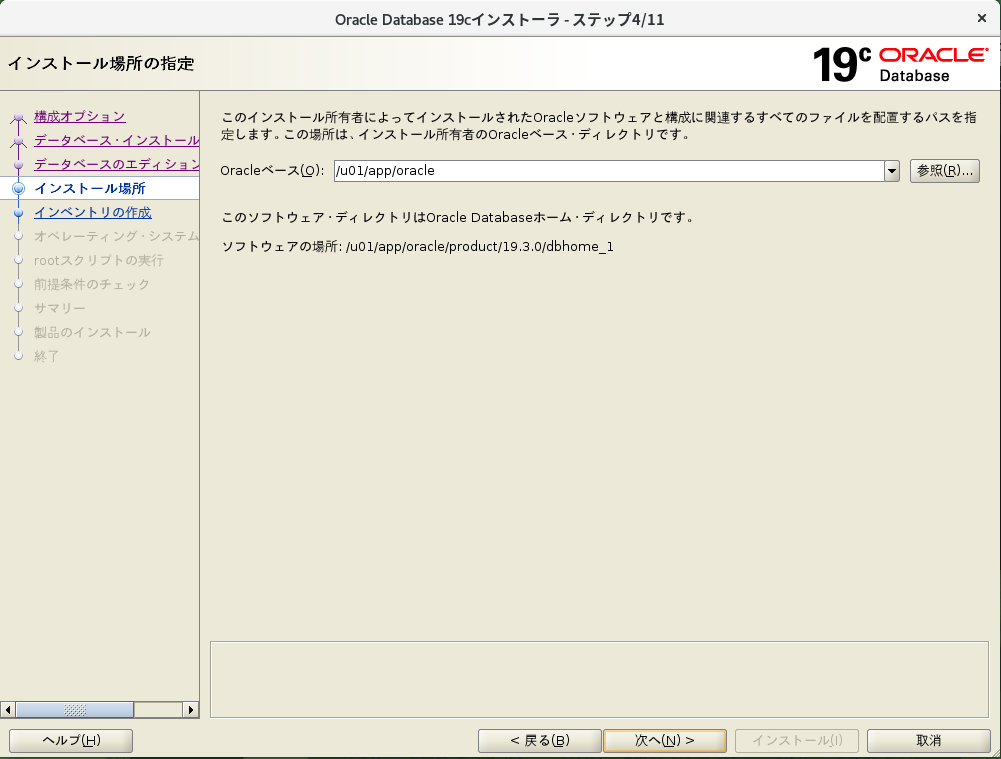Click the インベントリの作成 step bullet icon
The height and width of the screenshot is (759, 1001).
pyautogui.click(x=18, y=212)
